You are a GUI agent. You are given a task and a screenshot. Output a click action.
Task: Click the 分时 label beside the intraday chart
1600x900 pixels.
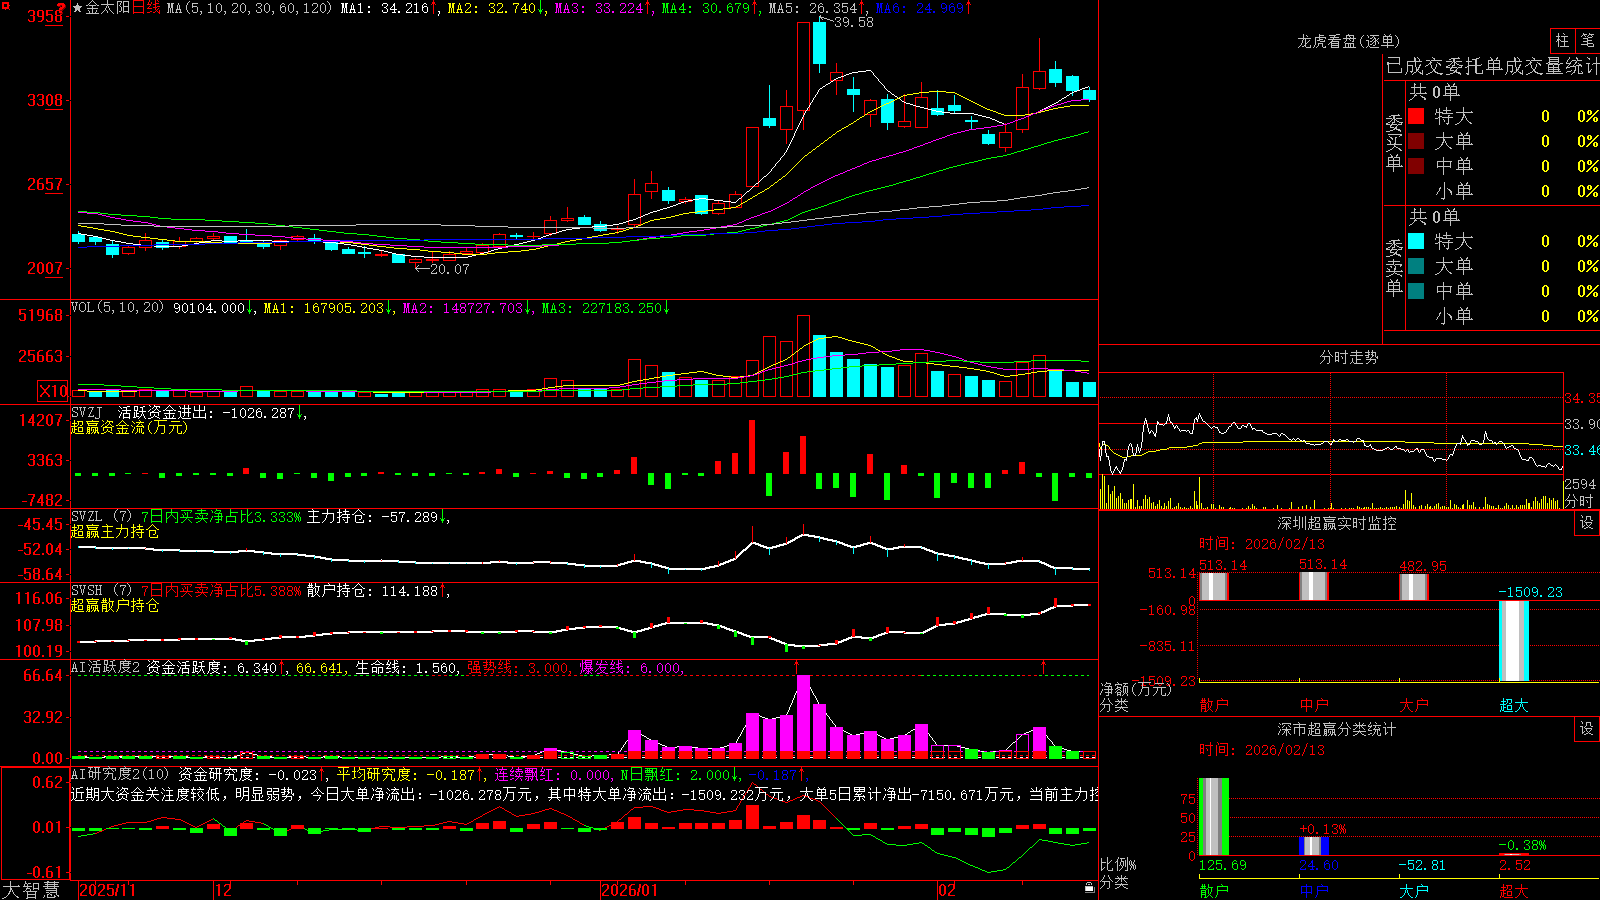[x=1580, y=501]
